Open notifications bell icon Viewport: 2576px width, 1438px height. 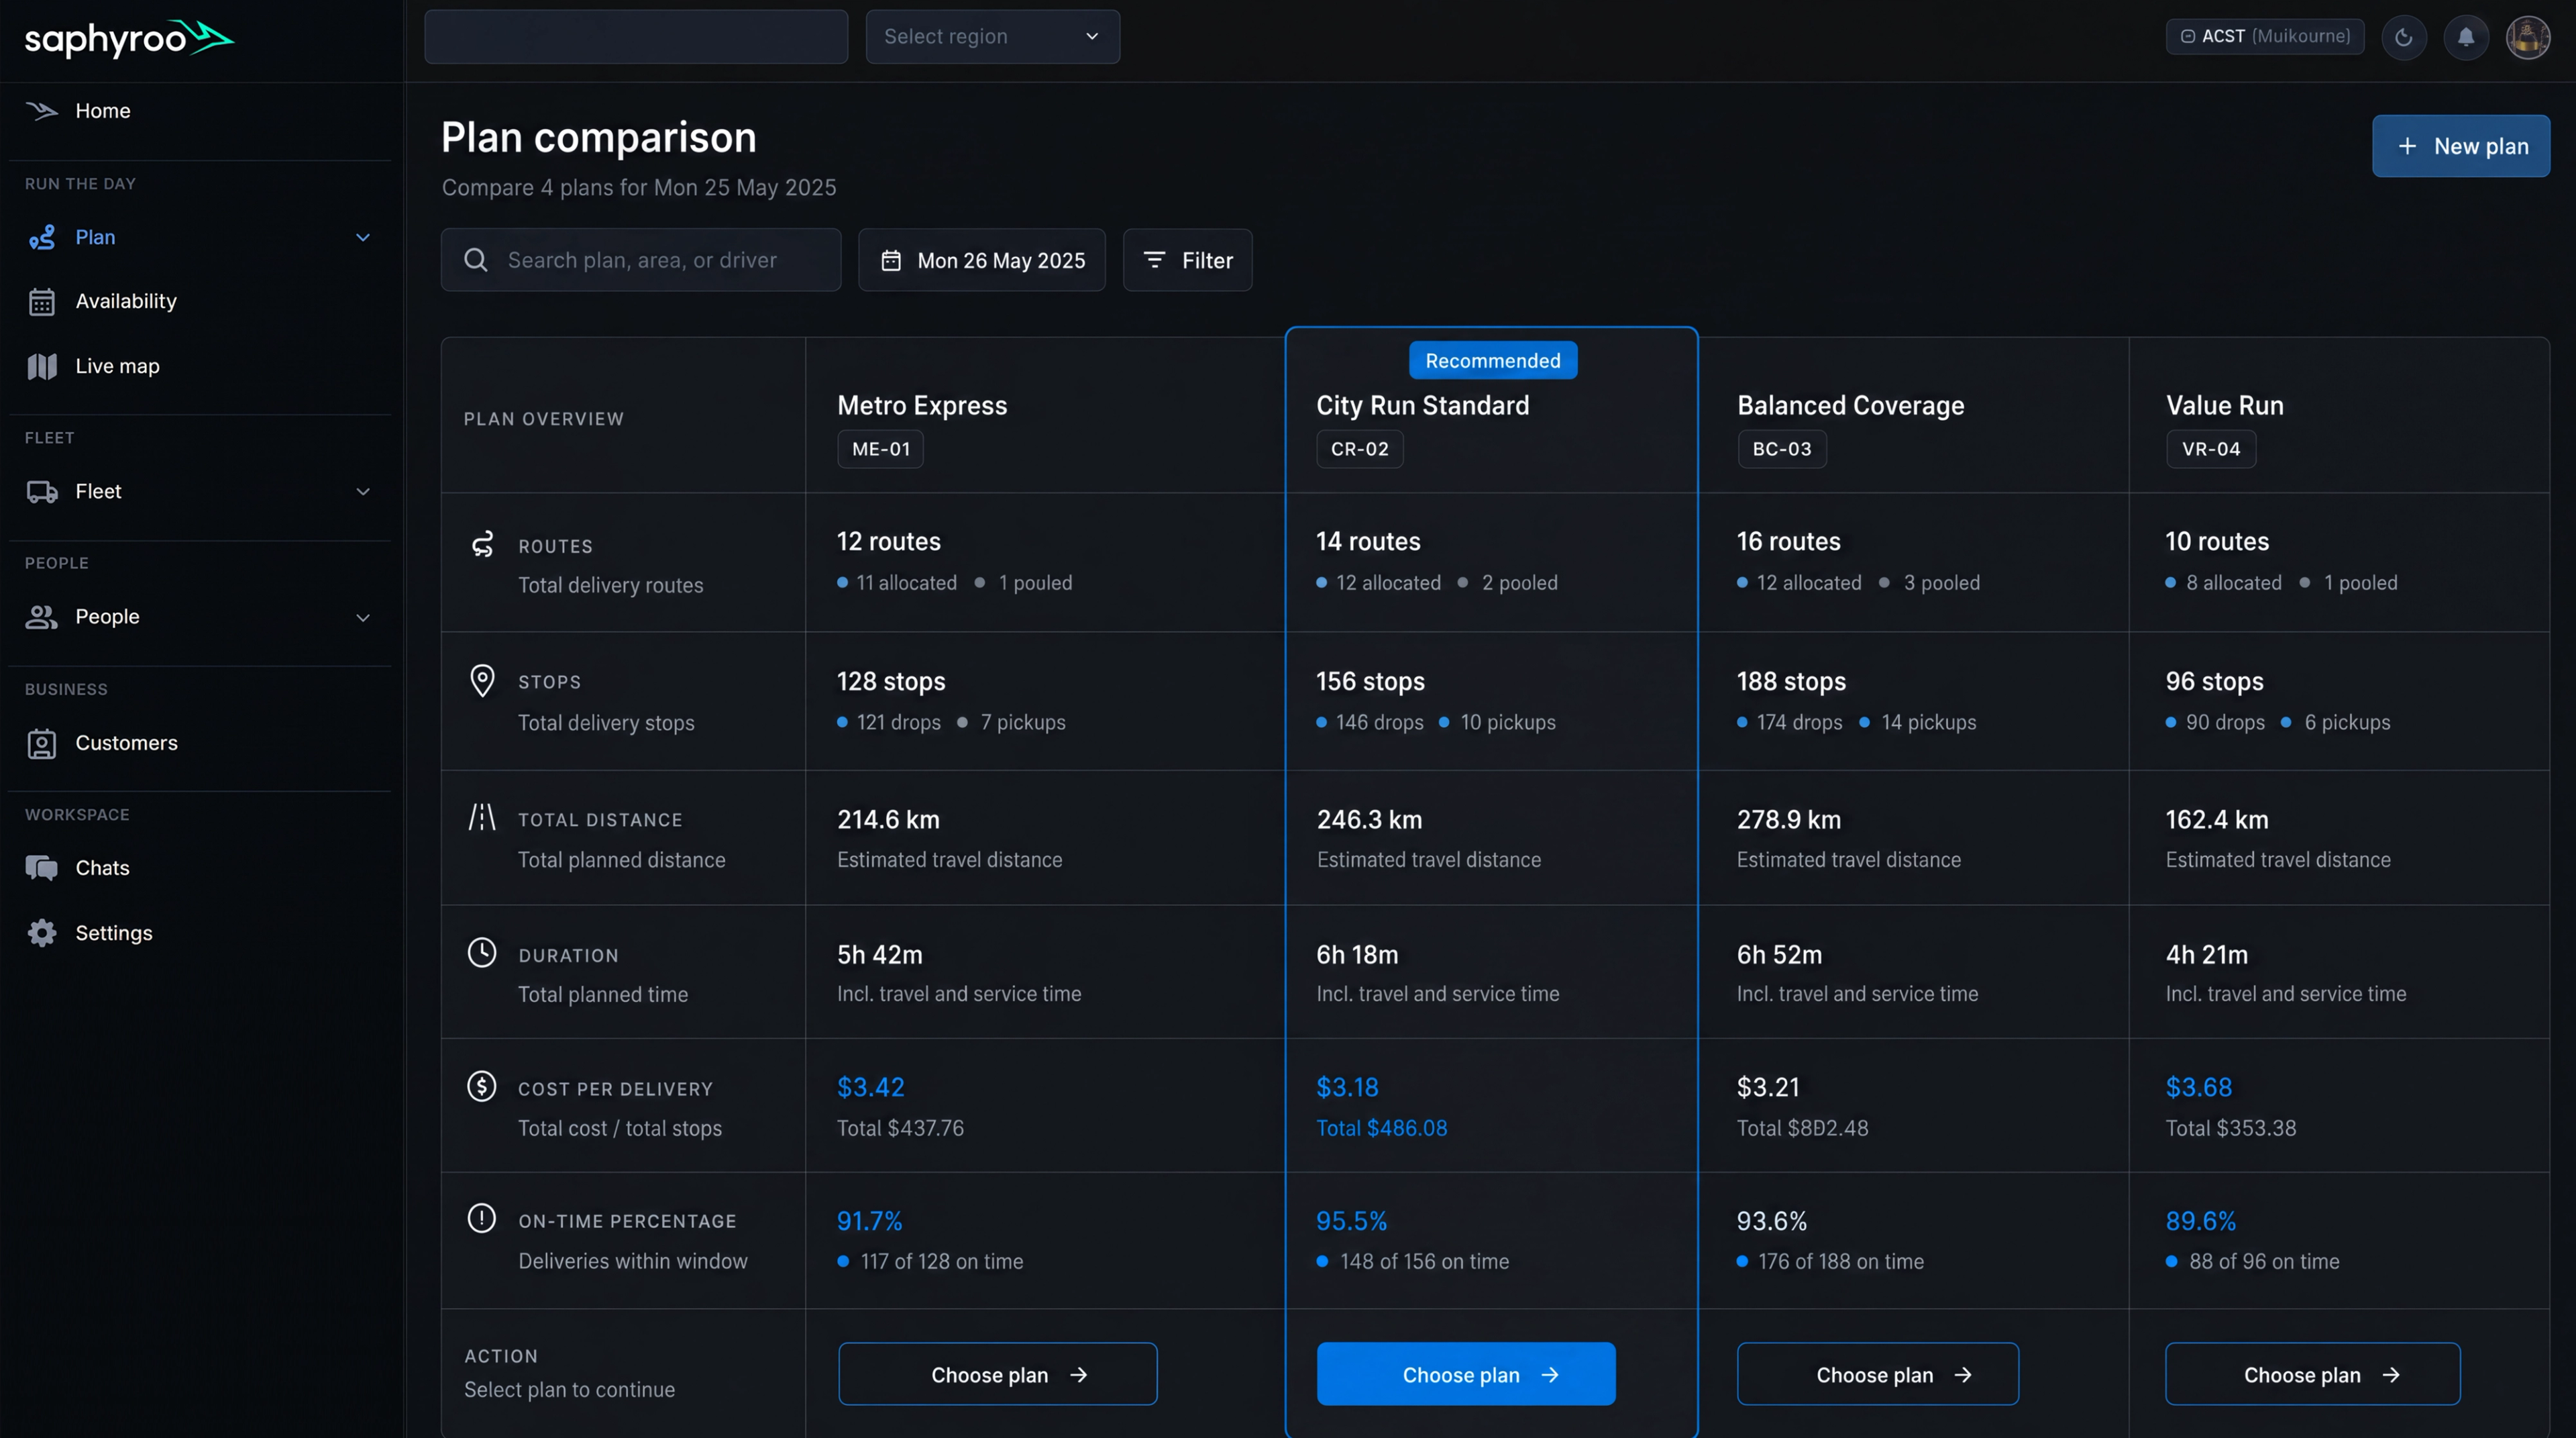[x=2466, y=37]
